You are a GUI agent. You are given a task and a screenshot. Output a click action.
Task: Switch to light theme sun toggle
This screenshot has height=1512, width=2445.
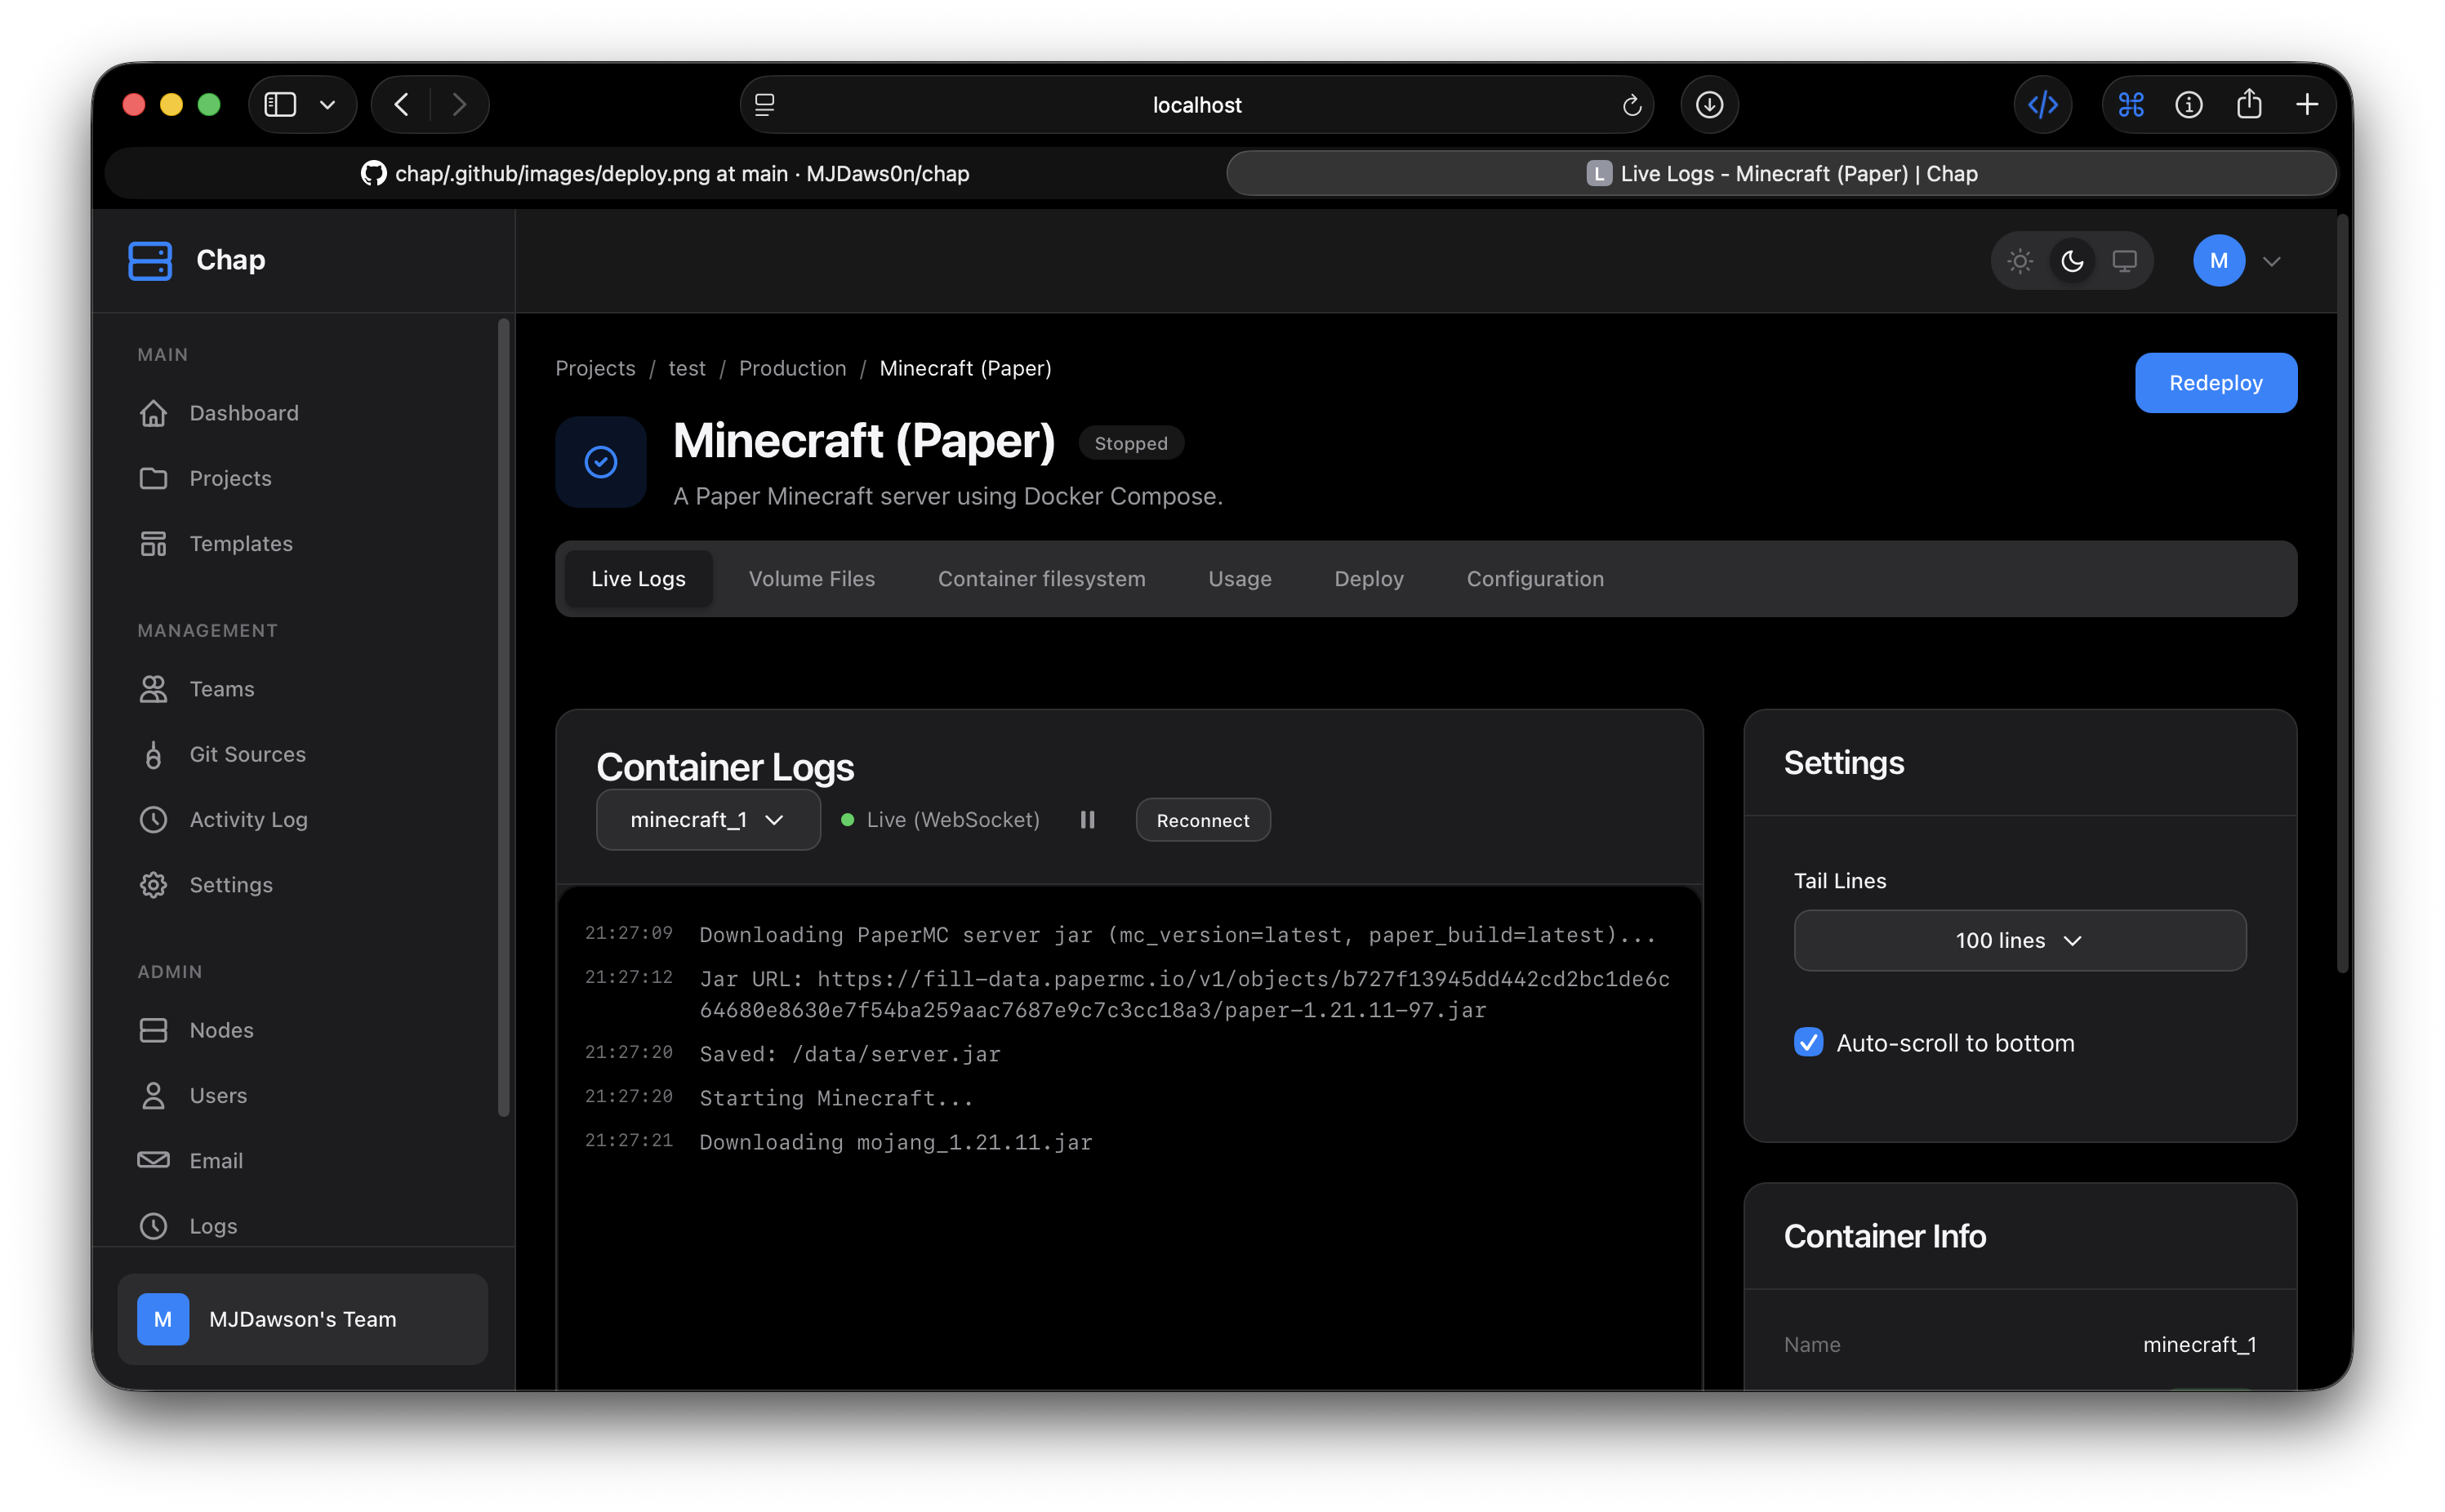point(2020,261)
